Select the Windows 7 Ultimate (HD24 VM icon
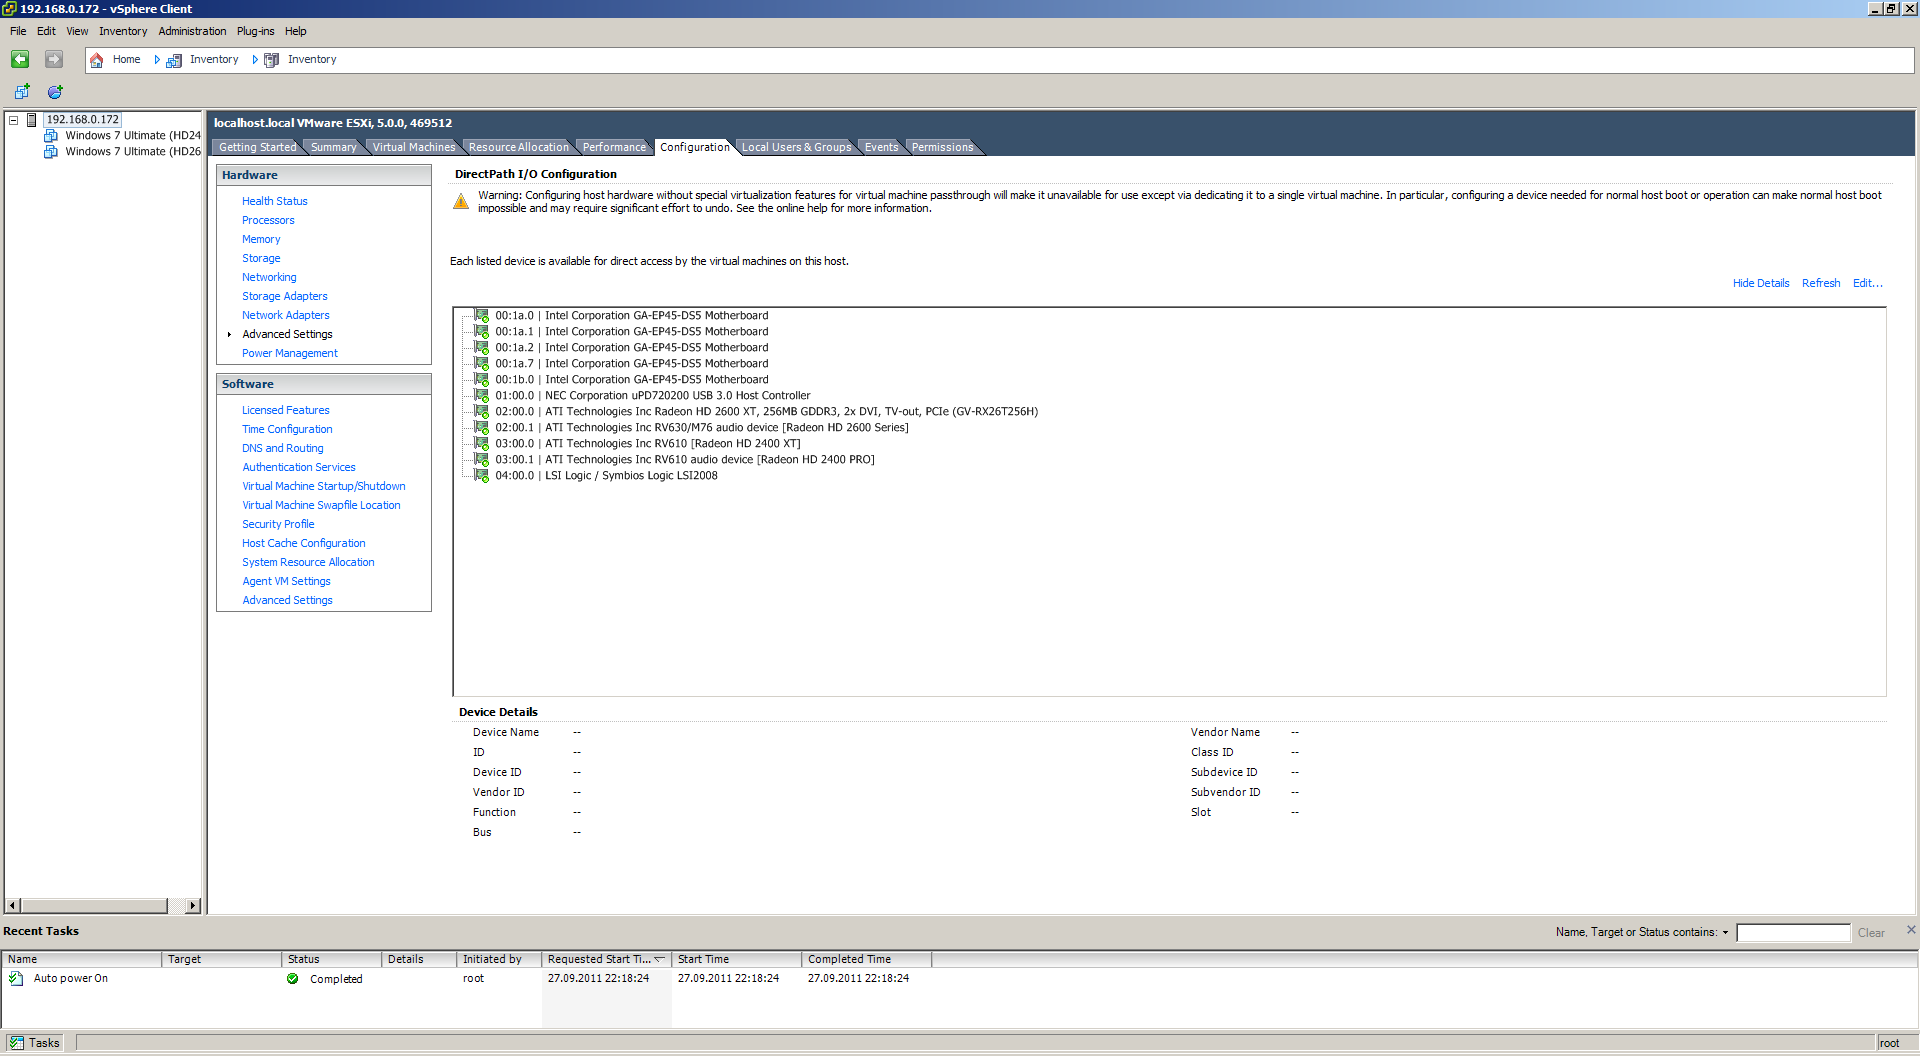Viewport: 1920px width, 1056px height. [51, 136]
